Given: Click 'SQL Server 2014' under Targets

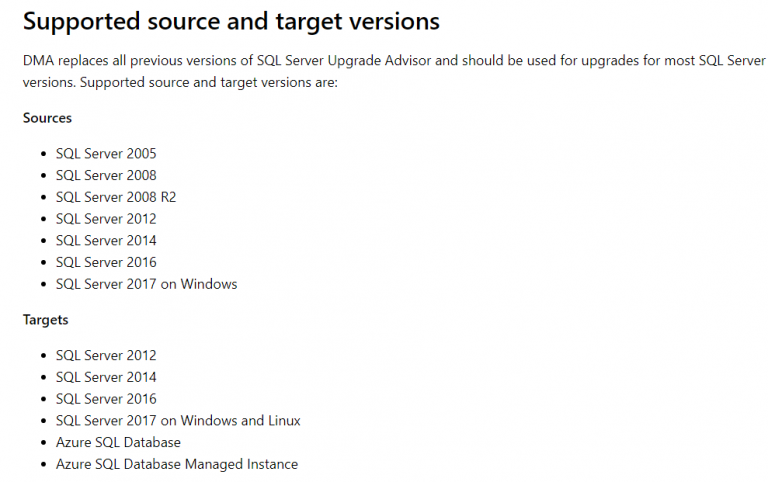Looking at the screenshot, I should click(x=106, y=378).
